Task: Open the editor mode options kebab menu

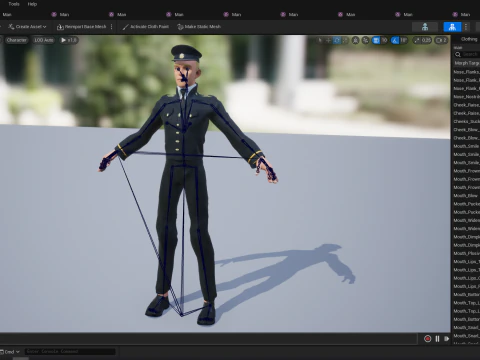Action: click(x=466, y=27)
